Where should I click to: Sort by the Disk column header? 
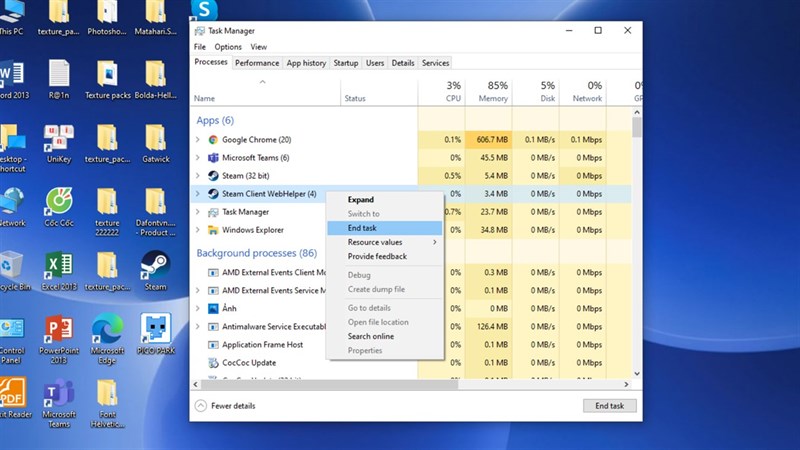(536, 92)
